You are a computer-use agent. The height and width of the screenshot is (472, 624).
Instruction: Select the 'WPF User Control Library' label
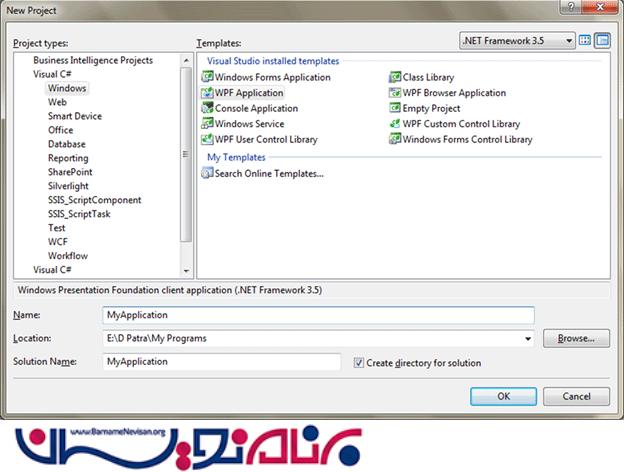(x=266, y=139)
